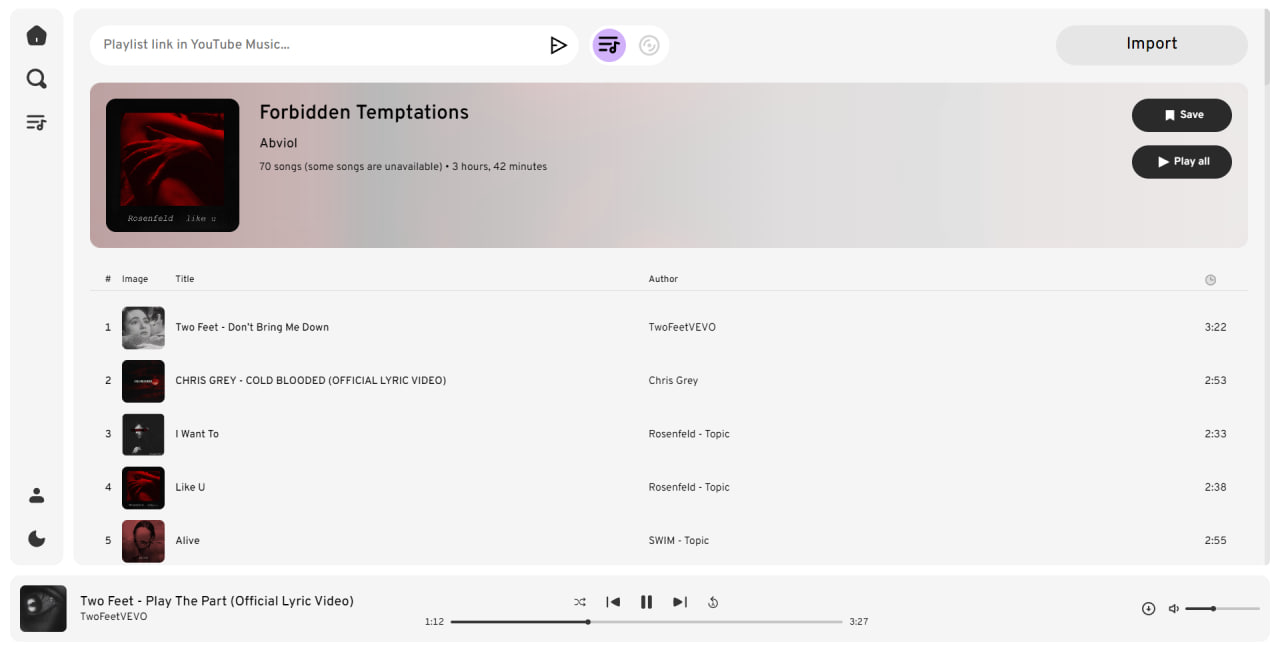Toggle shuffle in player bar

(580, 602)
